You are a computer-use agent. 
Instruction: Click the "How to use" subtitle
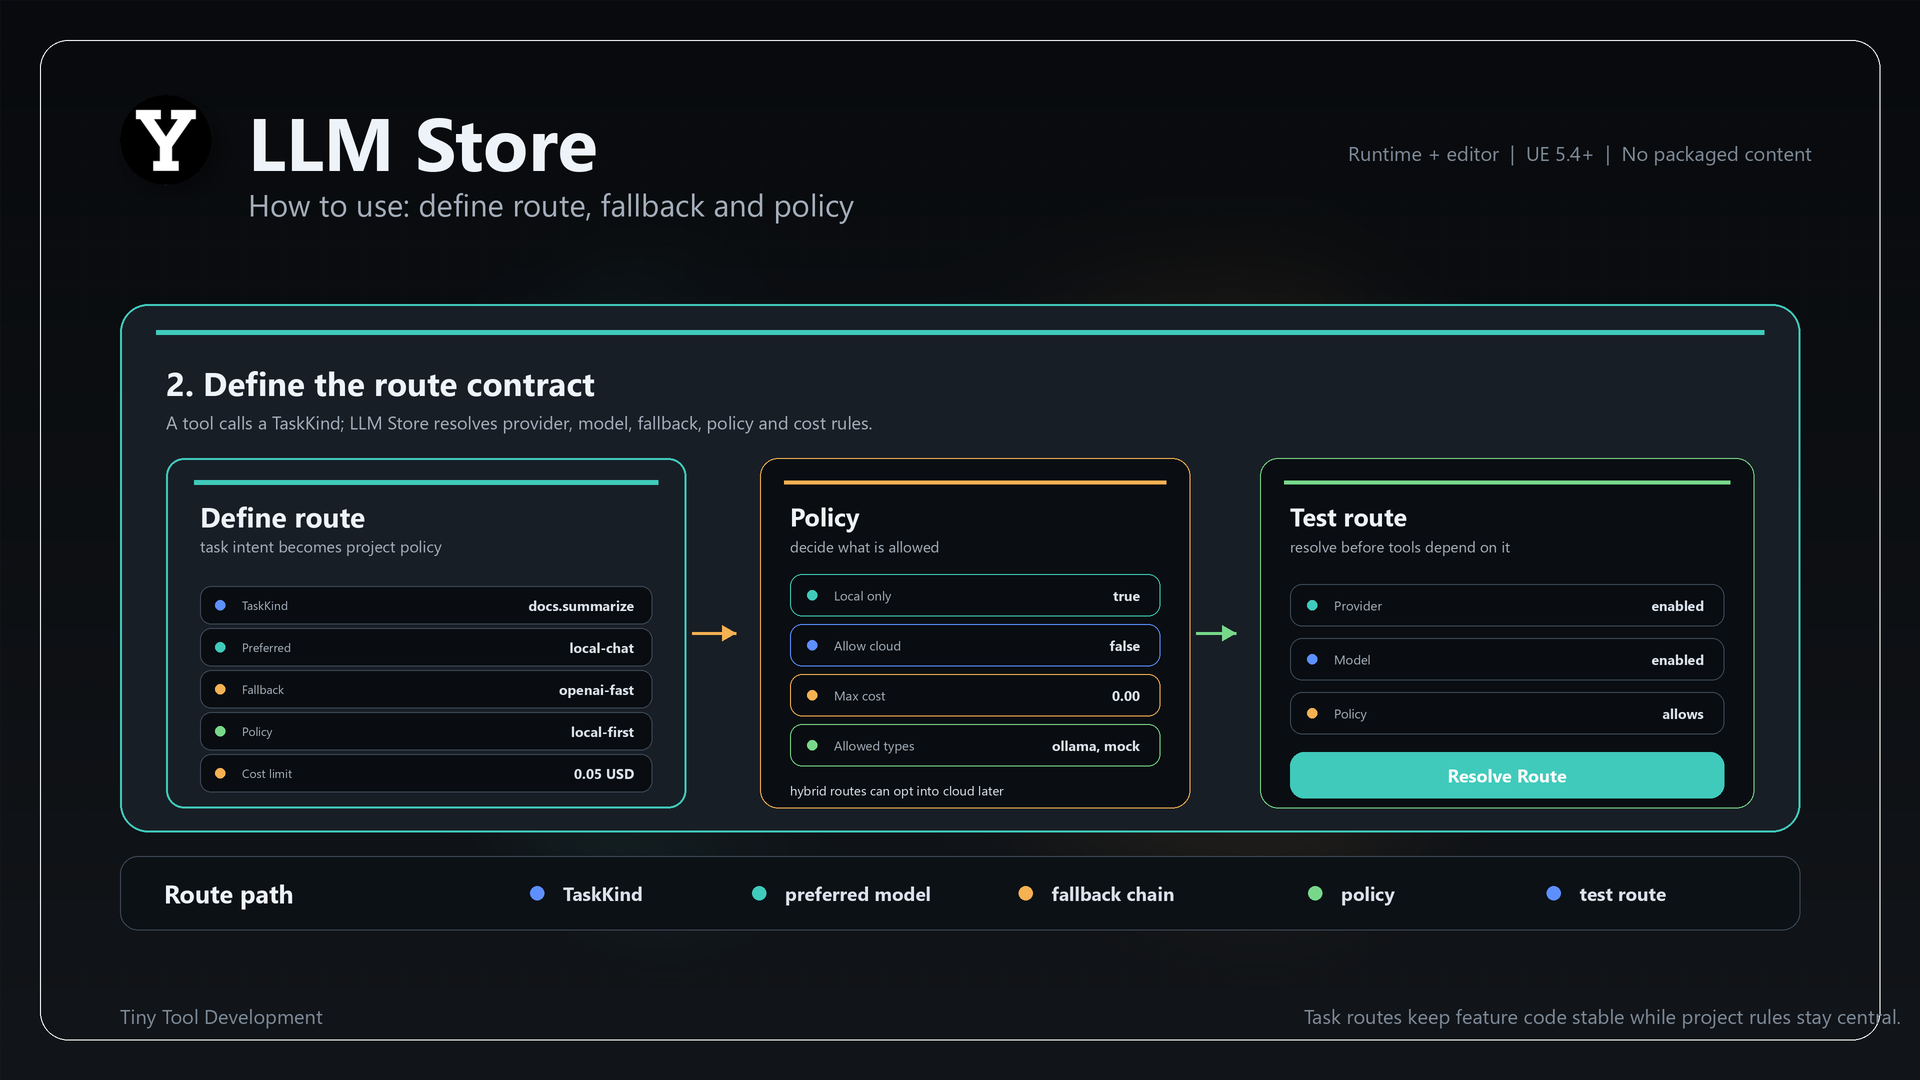(x=551, y=206)
